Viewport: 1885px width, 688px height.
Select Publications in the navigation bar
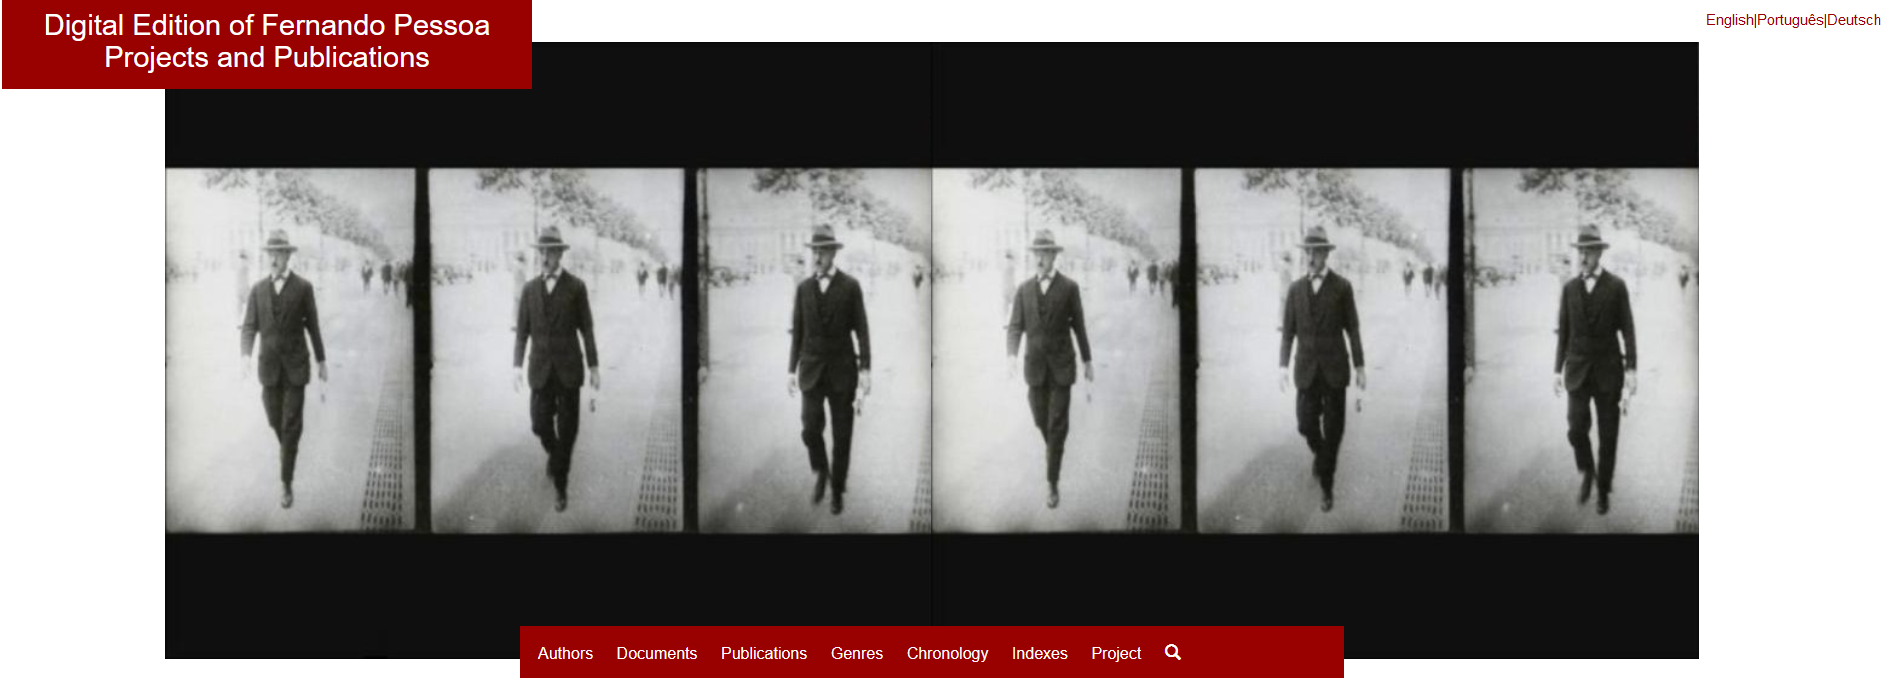pos(763,653)
